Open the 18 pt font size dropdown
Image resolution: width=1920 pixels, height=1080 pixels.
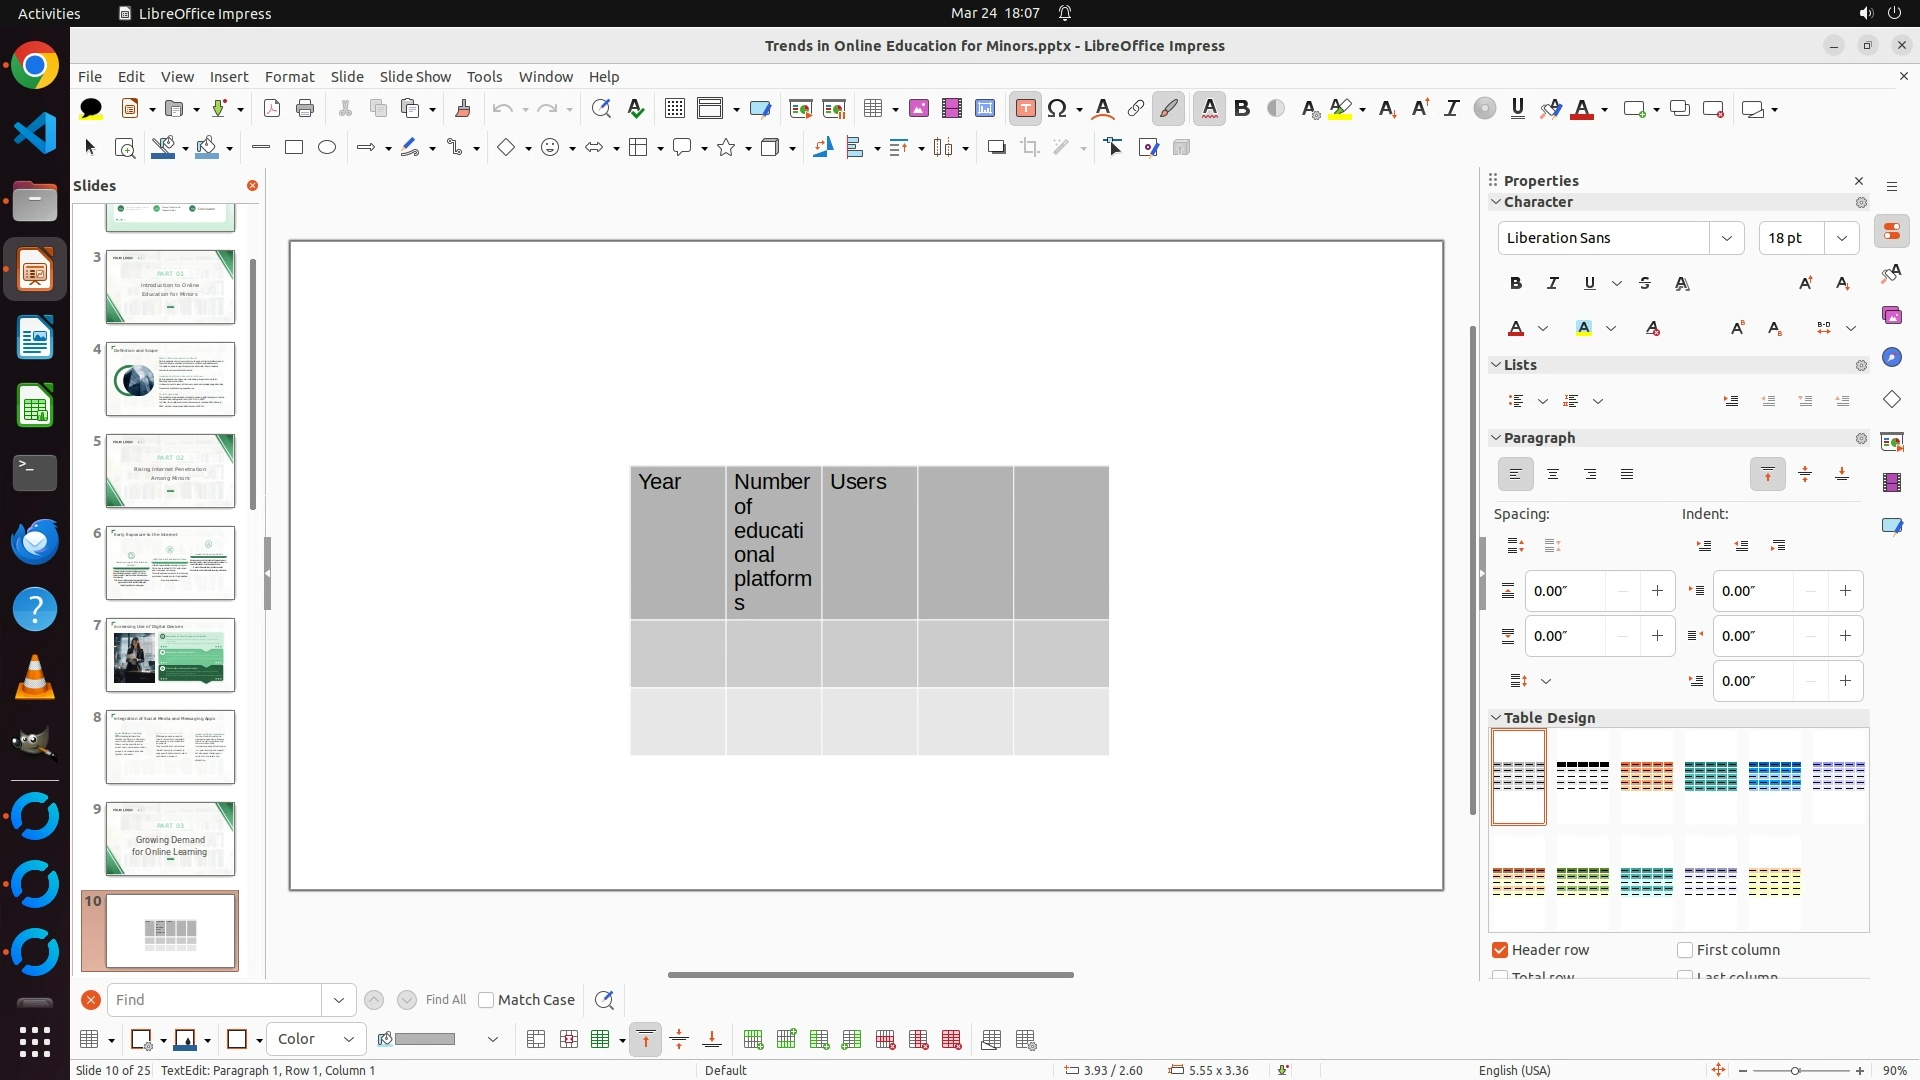coord(1841,238)
